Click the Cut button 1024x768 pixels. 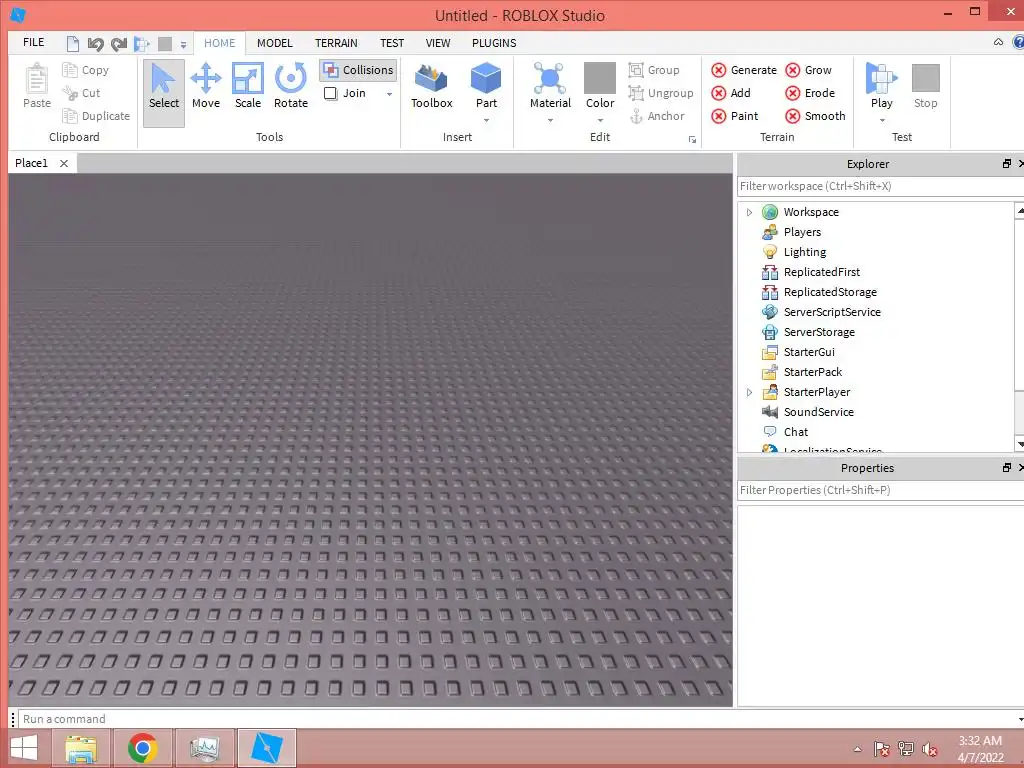coord(81,93)
